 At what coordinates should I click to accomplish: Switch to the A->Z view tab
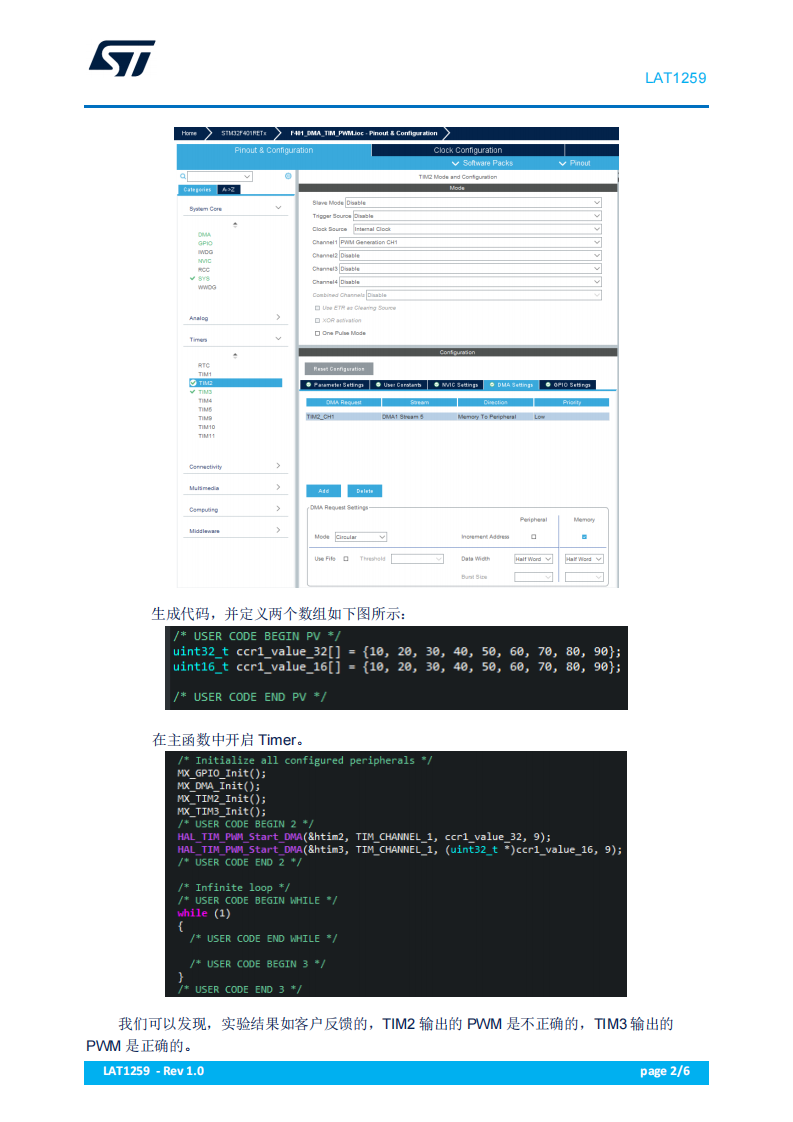[228, 190]
